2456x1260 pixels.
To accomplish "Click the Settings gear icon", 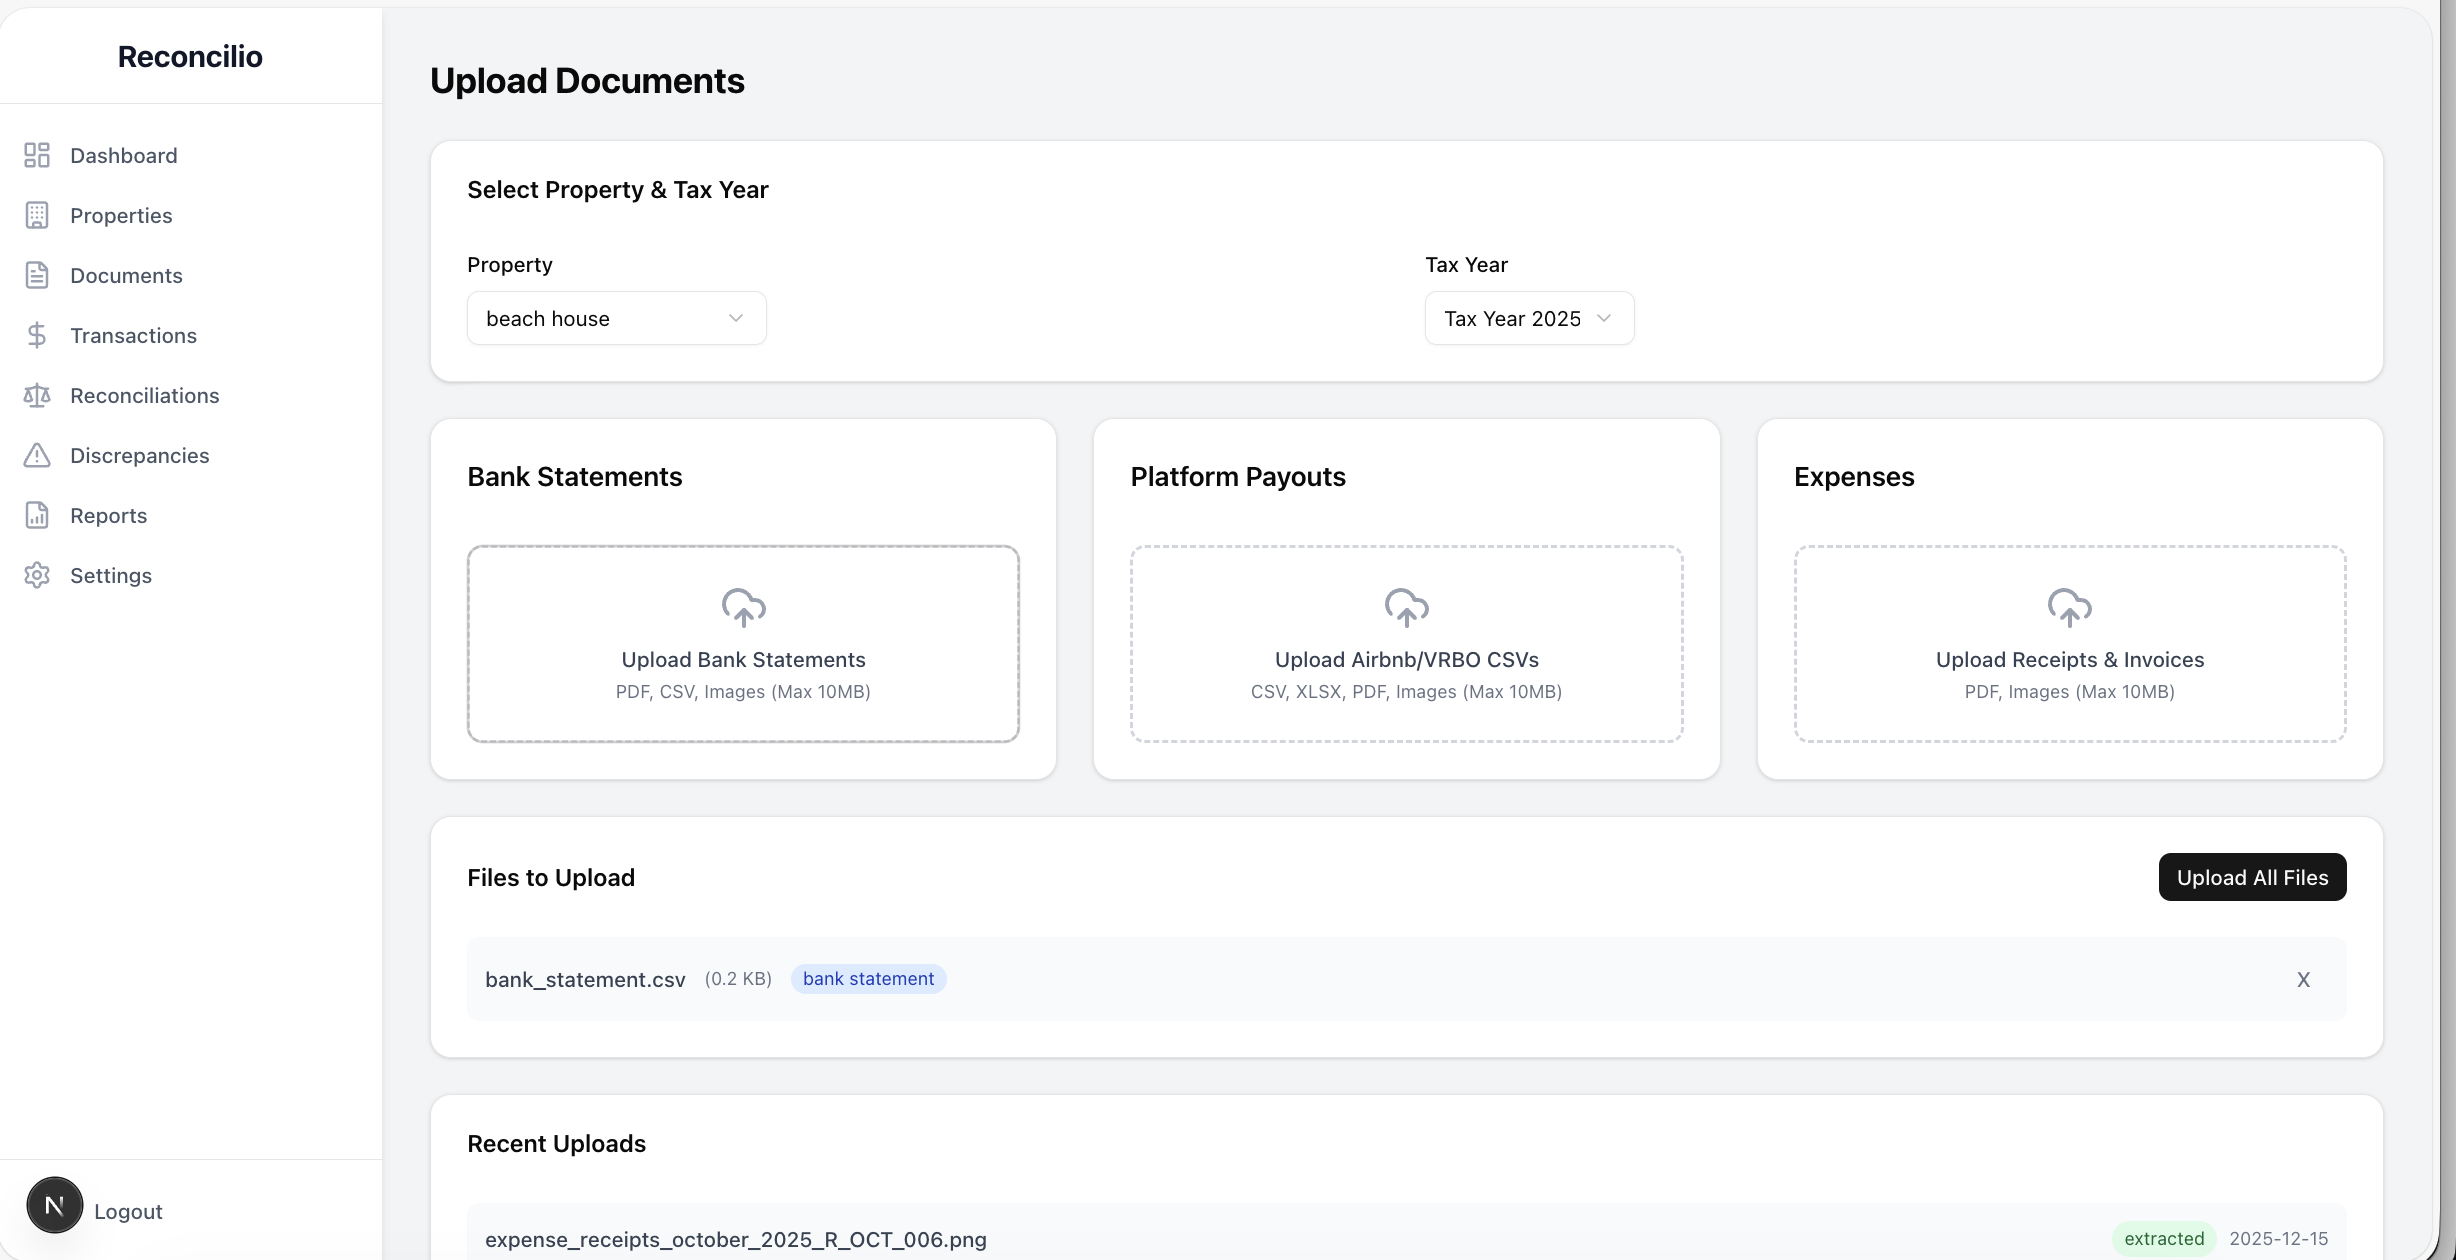I will click(37, 575).
